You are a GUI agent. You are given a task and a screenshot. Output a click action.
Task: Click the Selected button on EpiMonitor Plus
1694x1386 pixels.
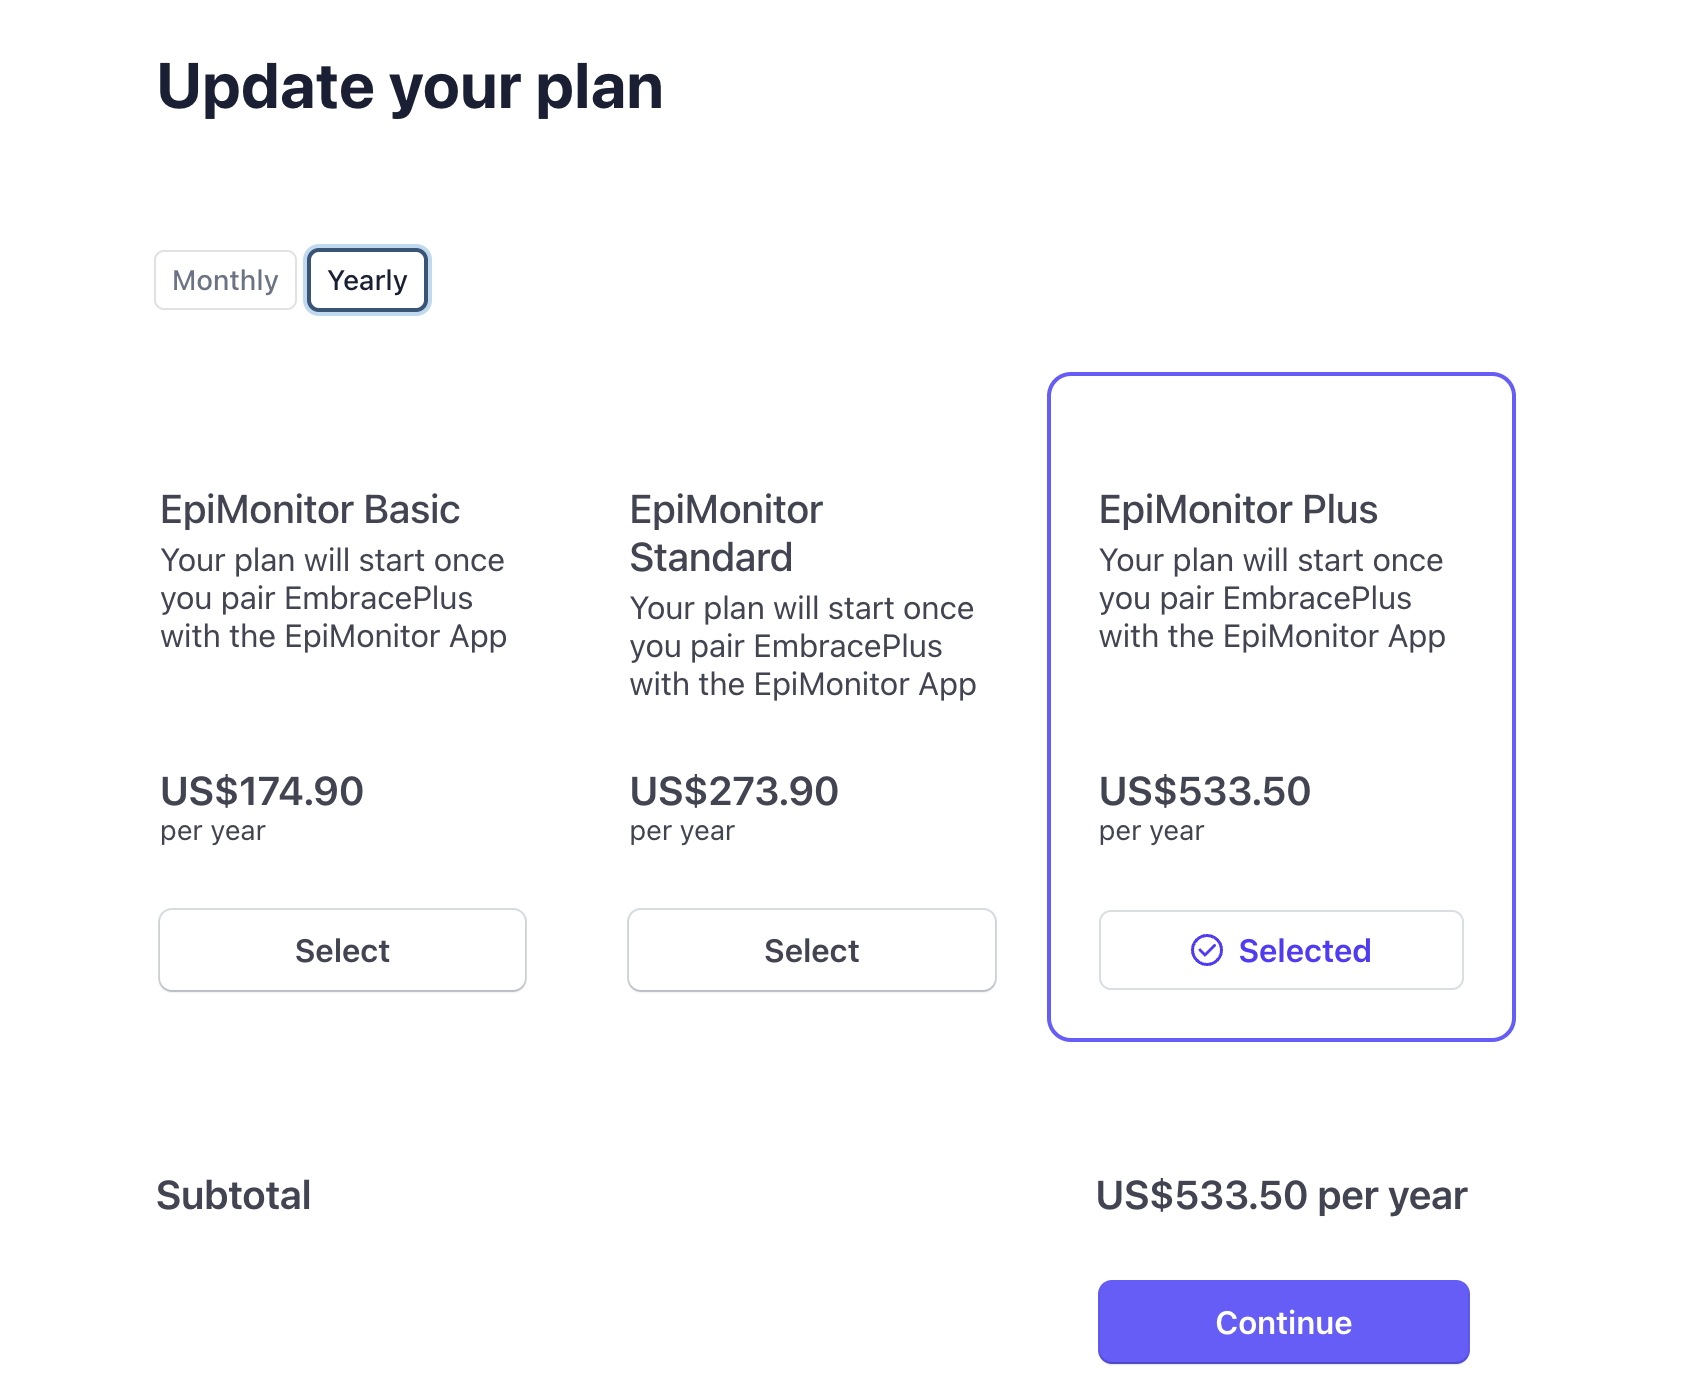1281,950
